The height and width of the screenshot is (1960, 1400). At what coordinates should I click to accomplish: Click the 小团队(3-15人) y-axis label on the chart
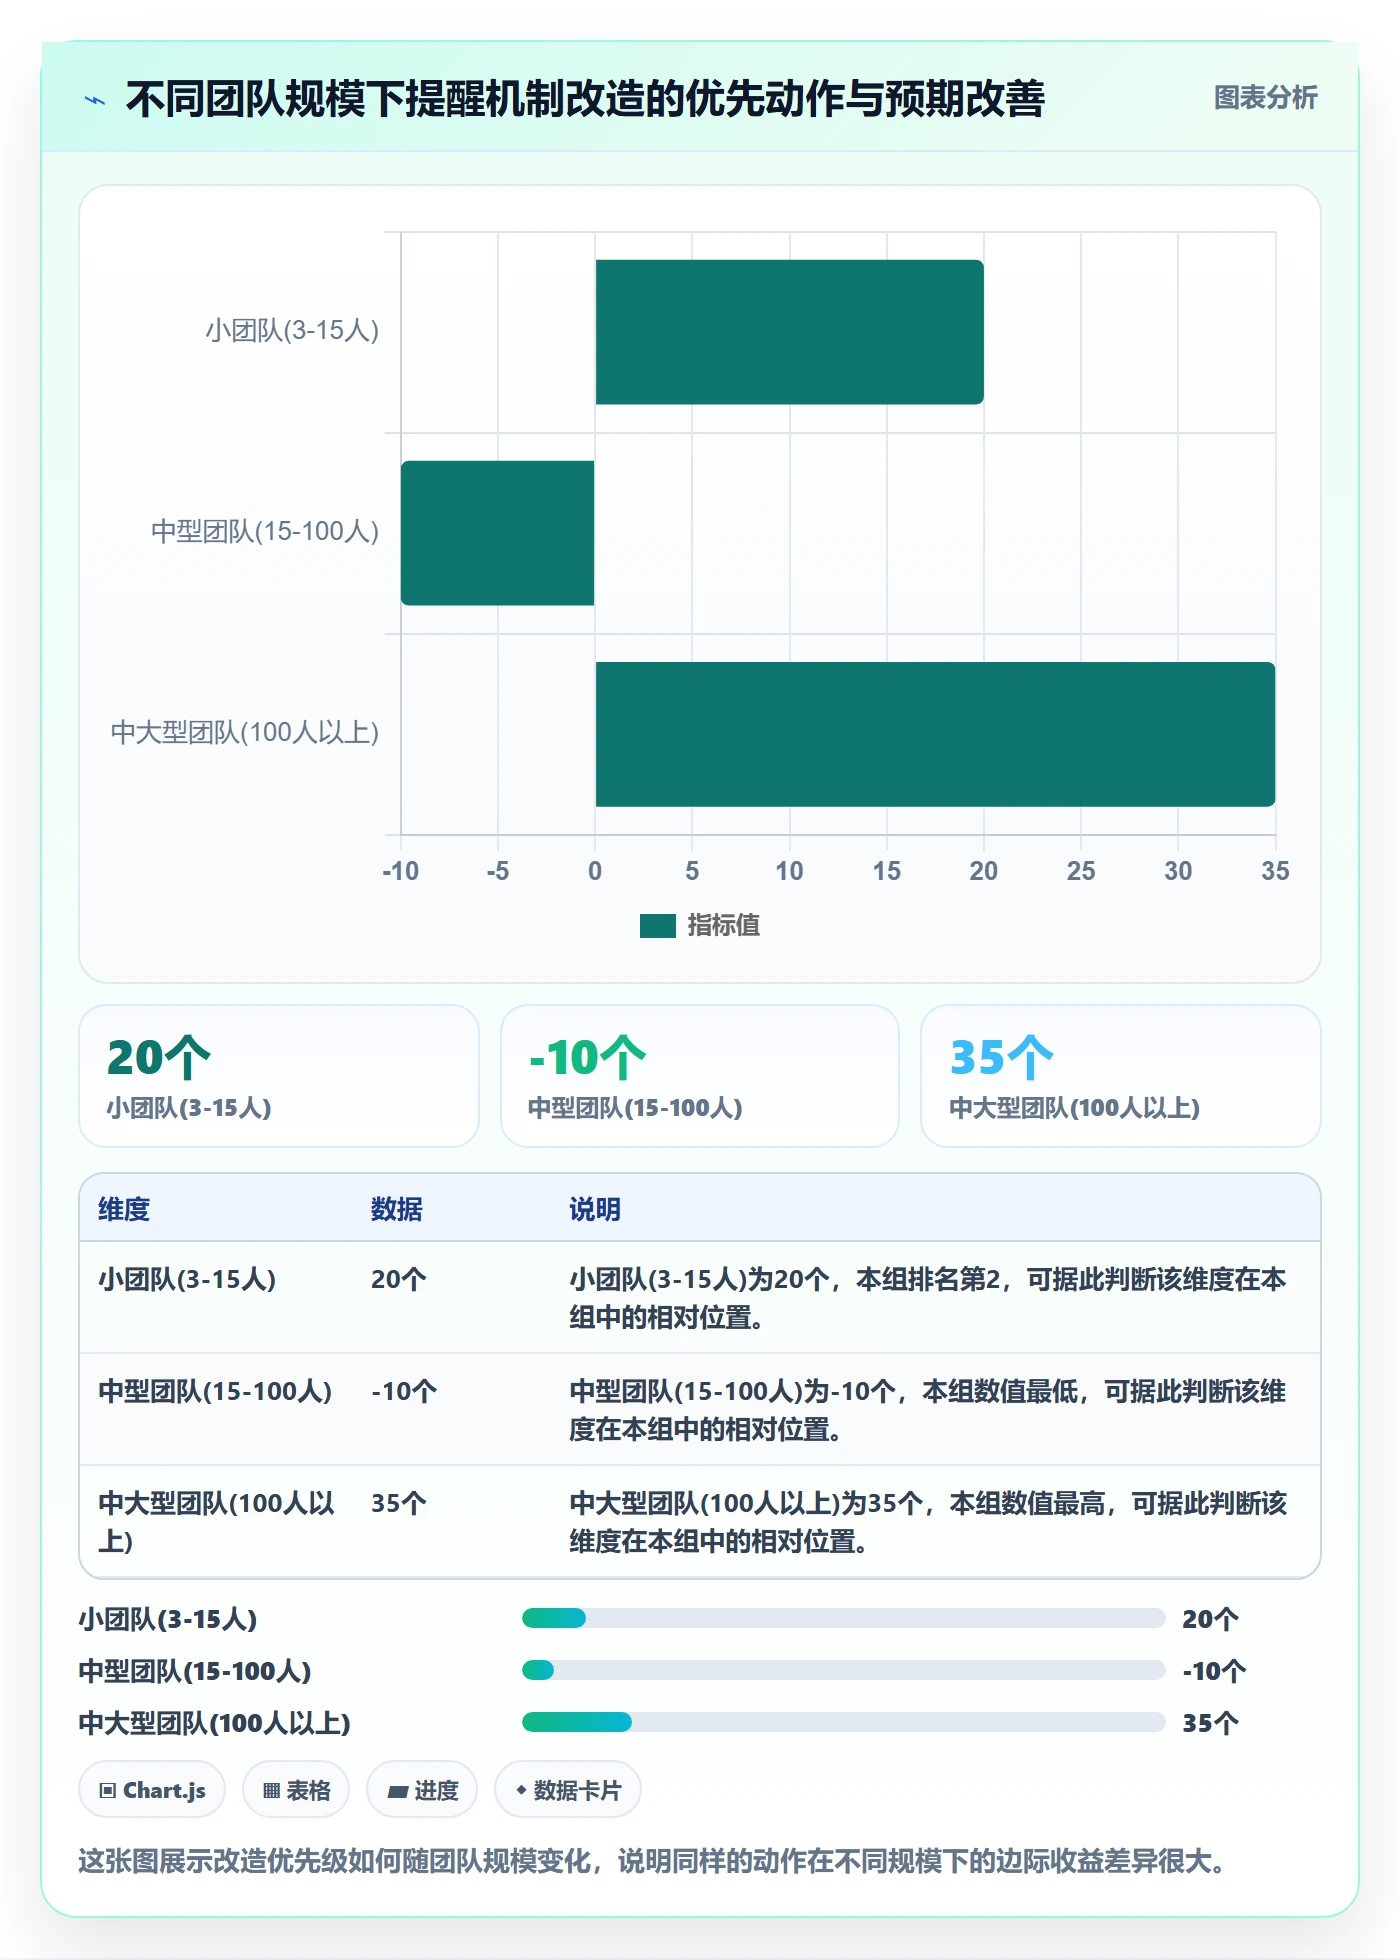[x=292, y=331]
